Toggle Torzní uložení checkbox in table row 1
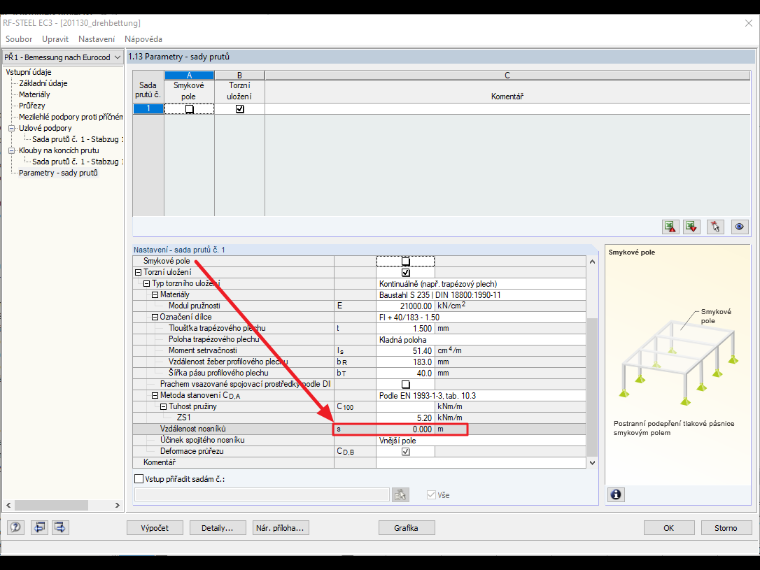The width and height of the screenshot is (760, 570). coord(240,110)
